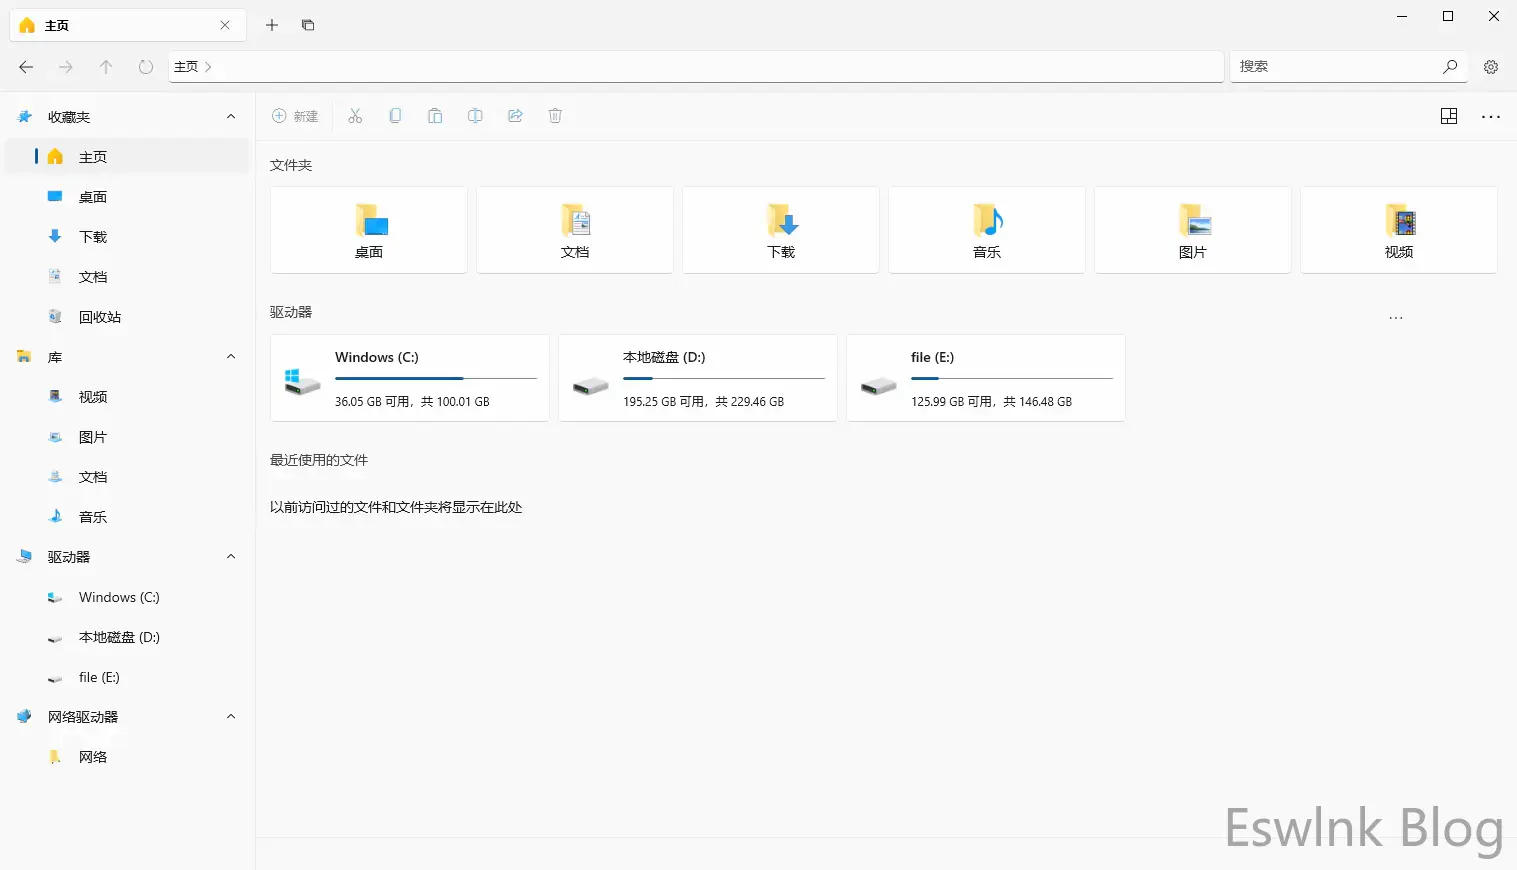Screen dimensions: 1517x870
Task: Click the copy icon in toolbar
Action: (395, 116)
